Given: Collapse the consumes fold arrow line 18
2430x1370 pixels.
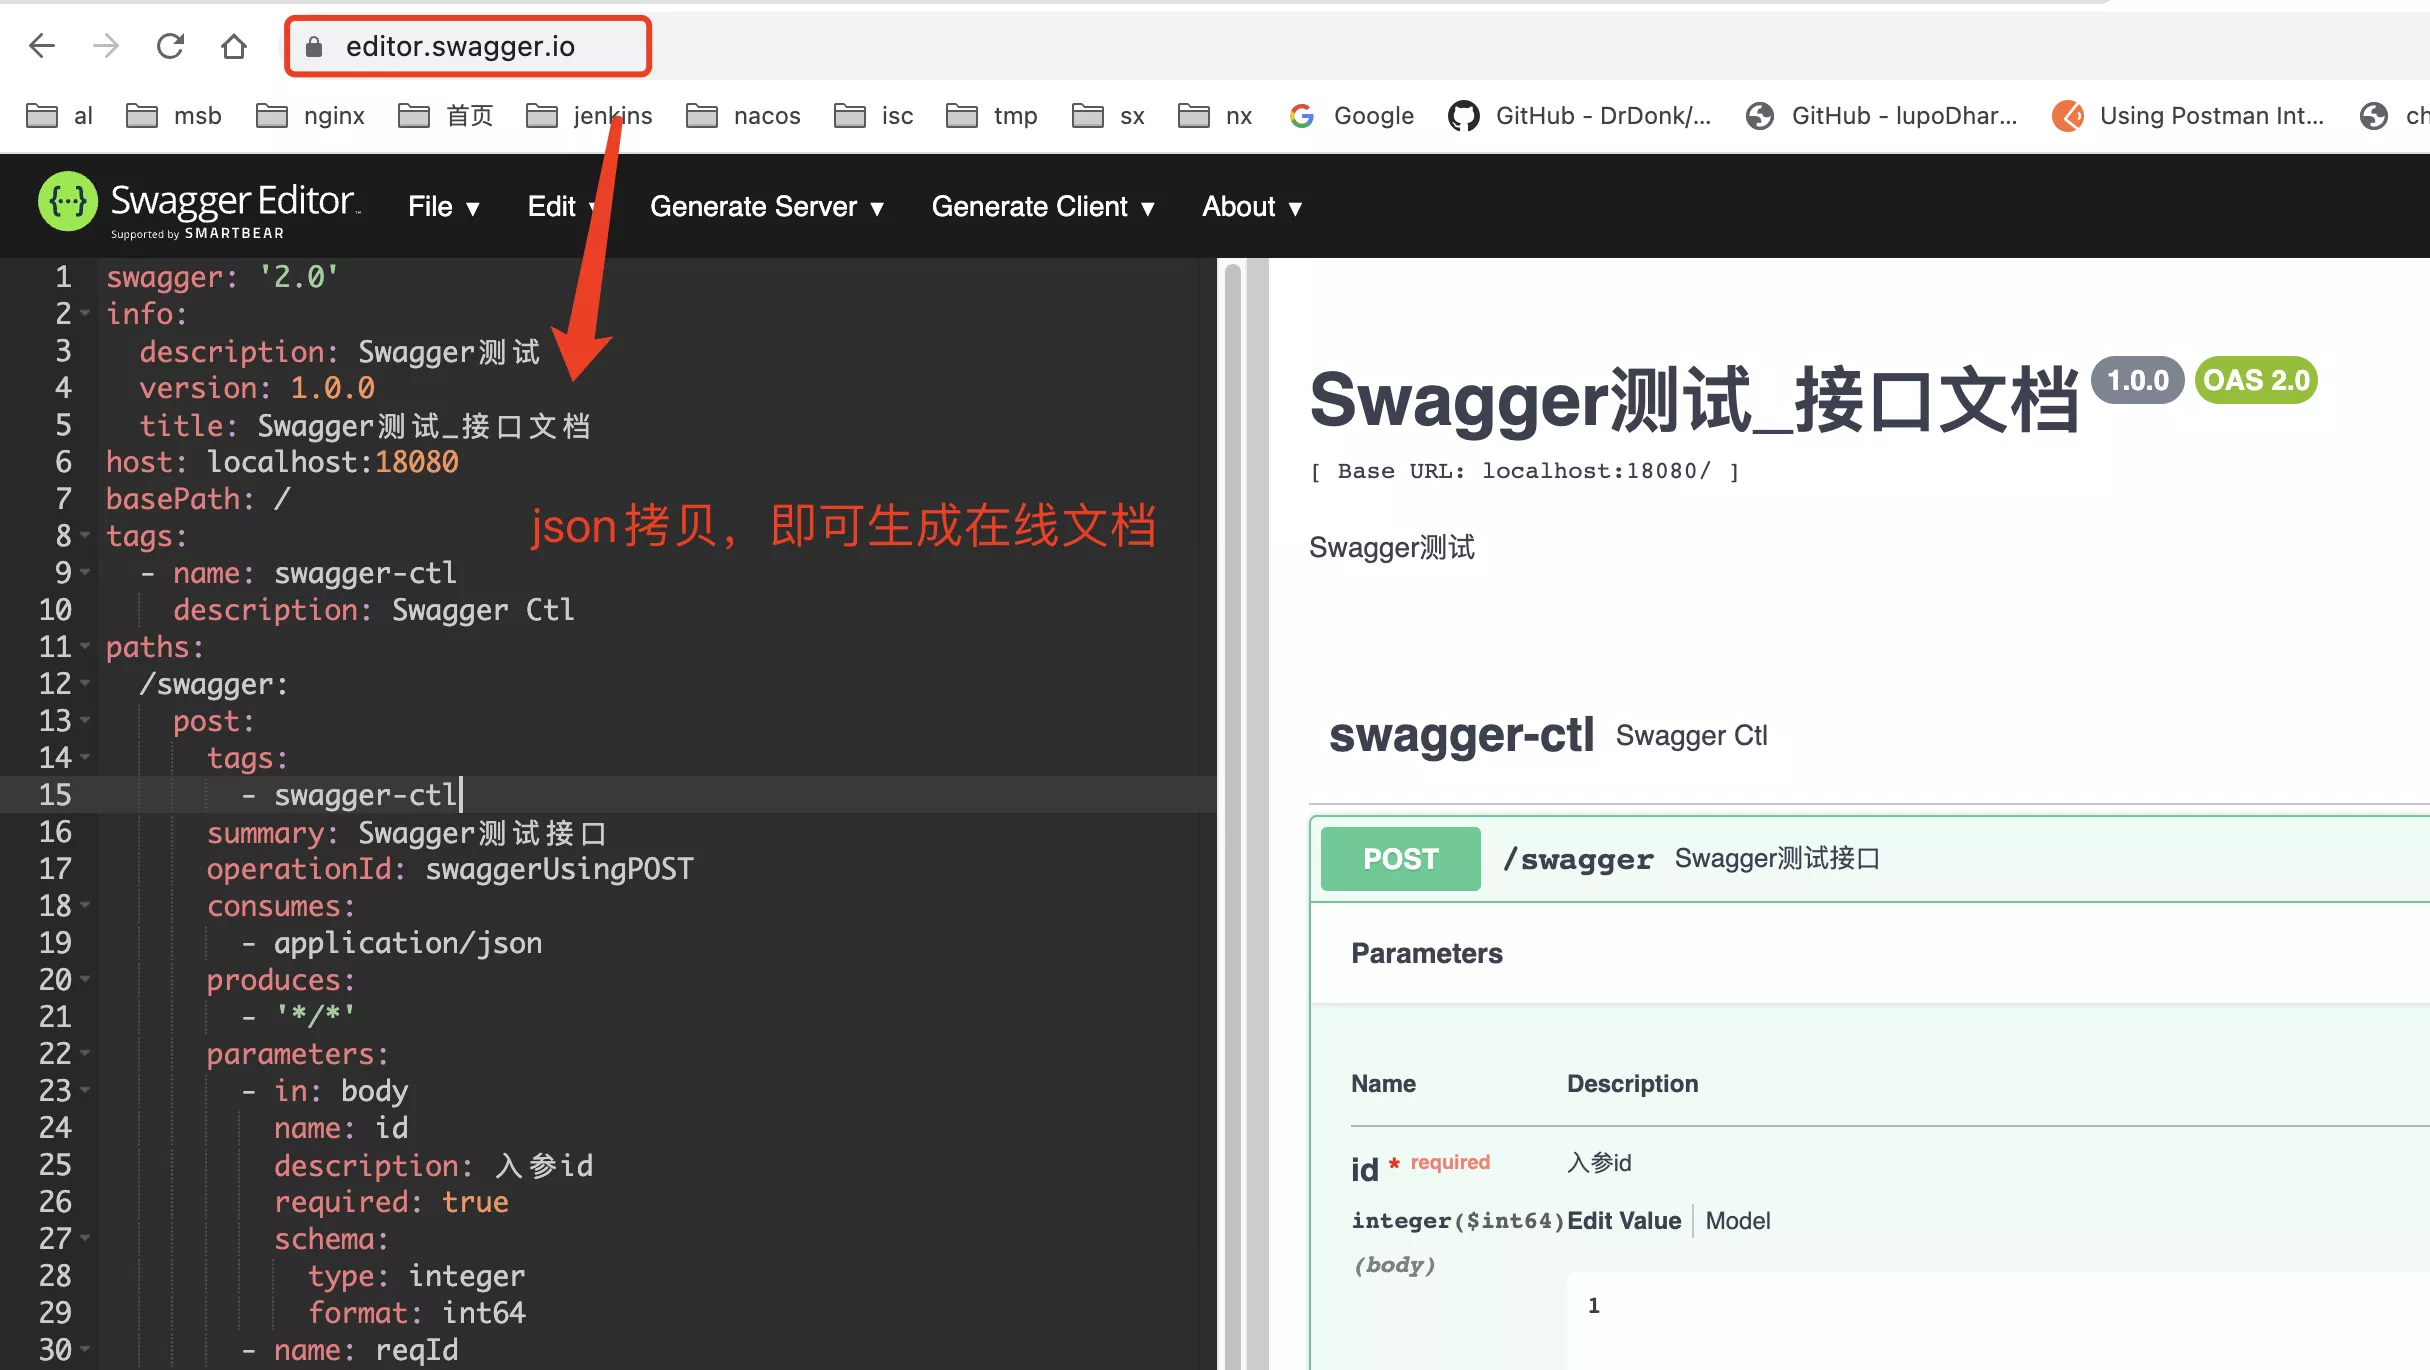Looking at the screenshot, I should click(x=85, y=906).
